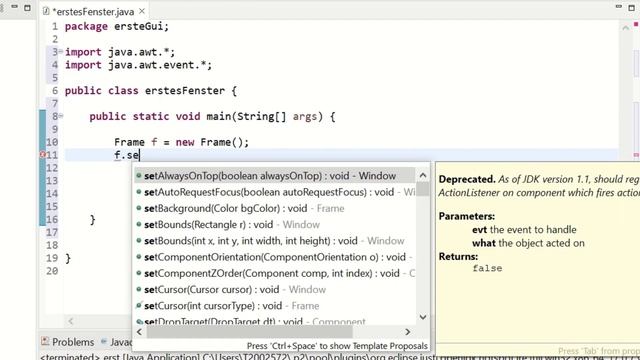Click the down arrow of proposal list scrollbar
This screenshot has width=640, height=360.
point(423,317)
